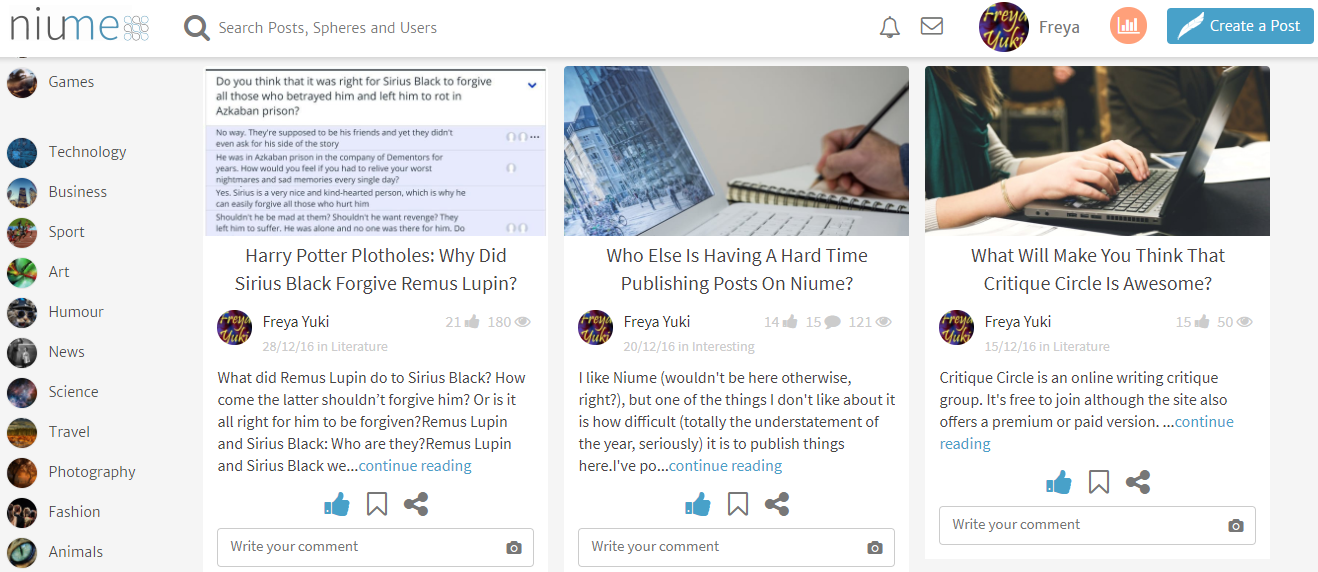This screenshot has width=1318, height=572.
Task: Open the Sport sphere icon
Action: tap(22, 233)
